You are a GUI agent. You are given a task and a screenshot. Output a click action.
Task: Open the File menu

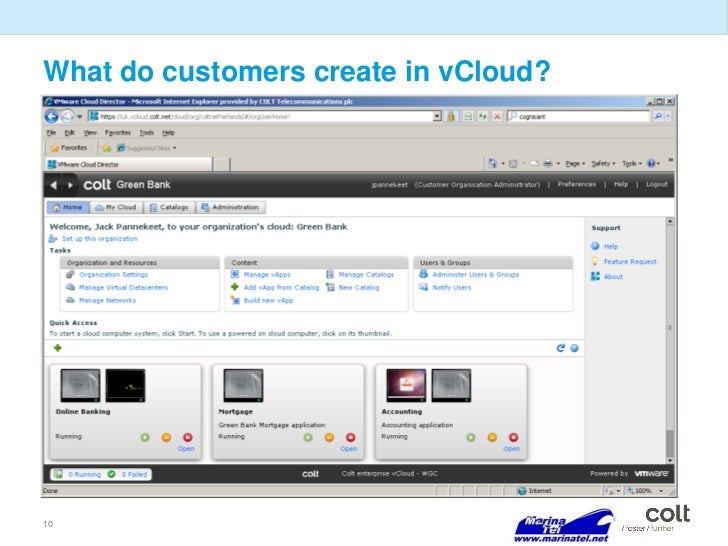[51, 133]
